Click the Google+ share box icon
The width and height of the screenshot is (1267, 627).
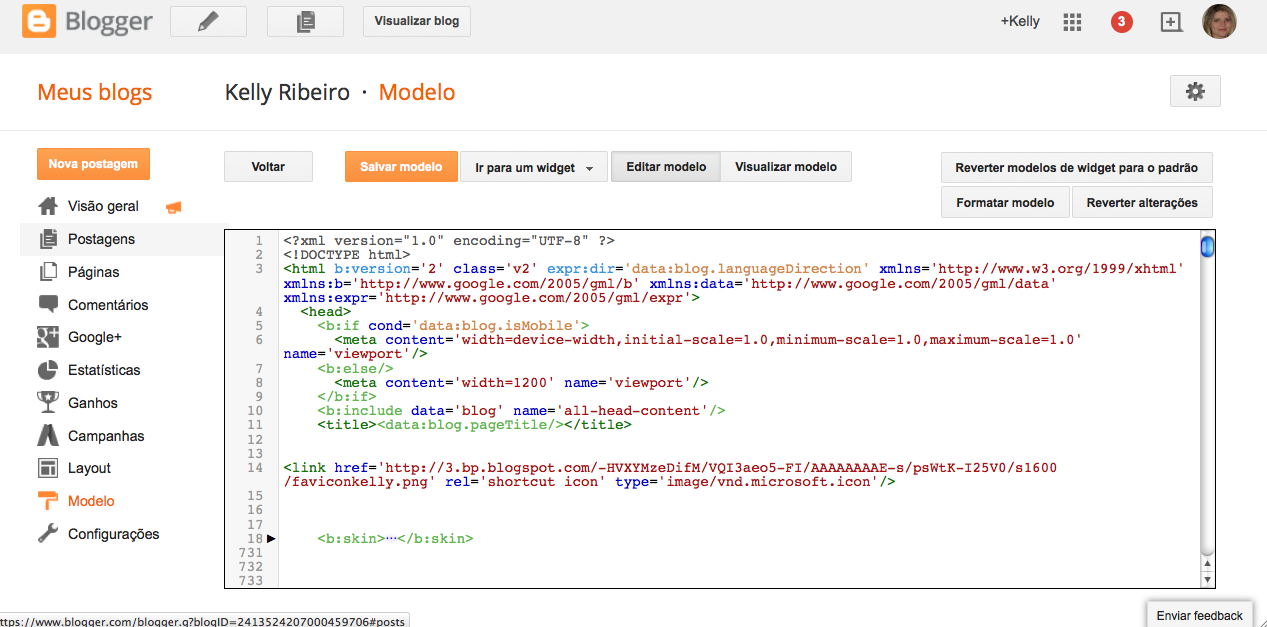coord(1171,22)
